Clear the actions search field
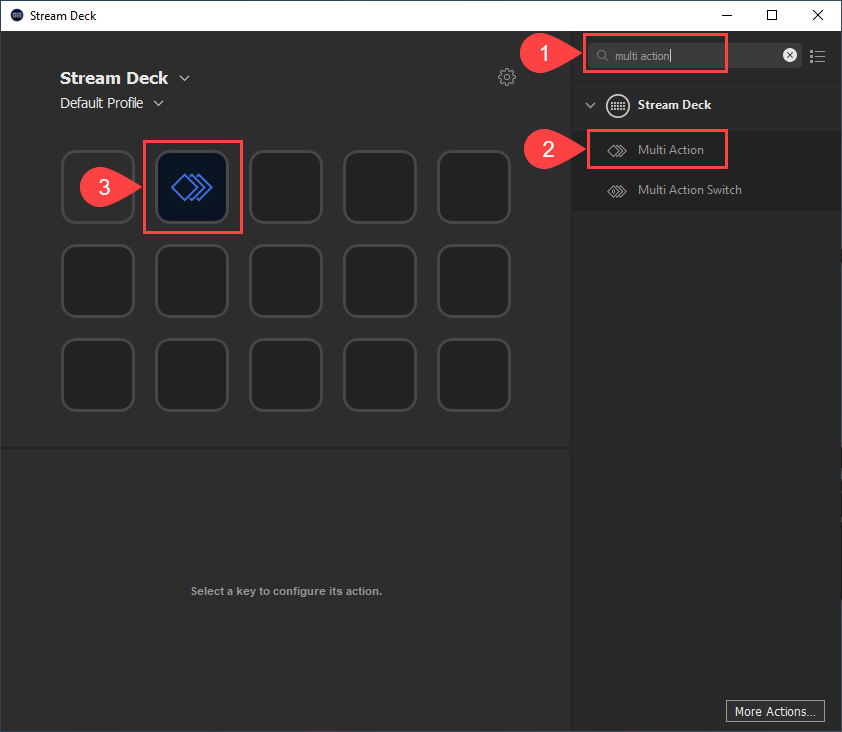Screen dimensions: 842x732 coord(789,55)
